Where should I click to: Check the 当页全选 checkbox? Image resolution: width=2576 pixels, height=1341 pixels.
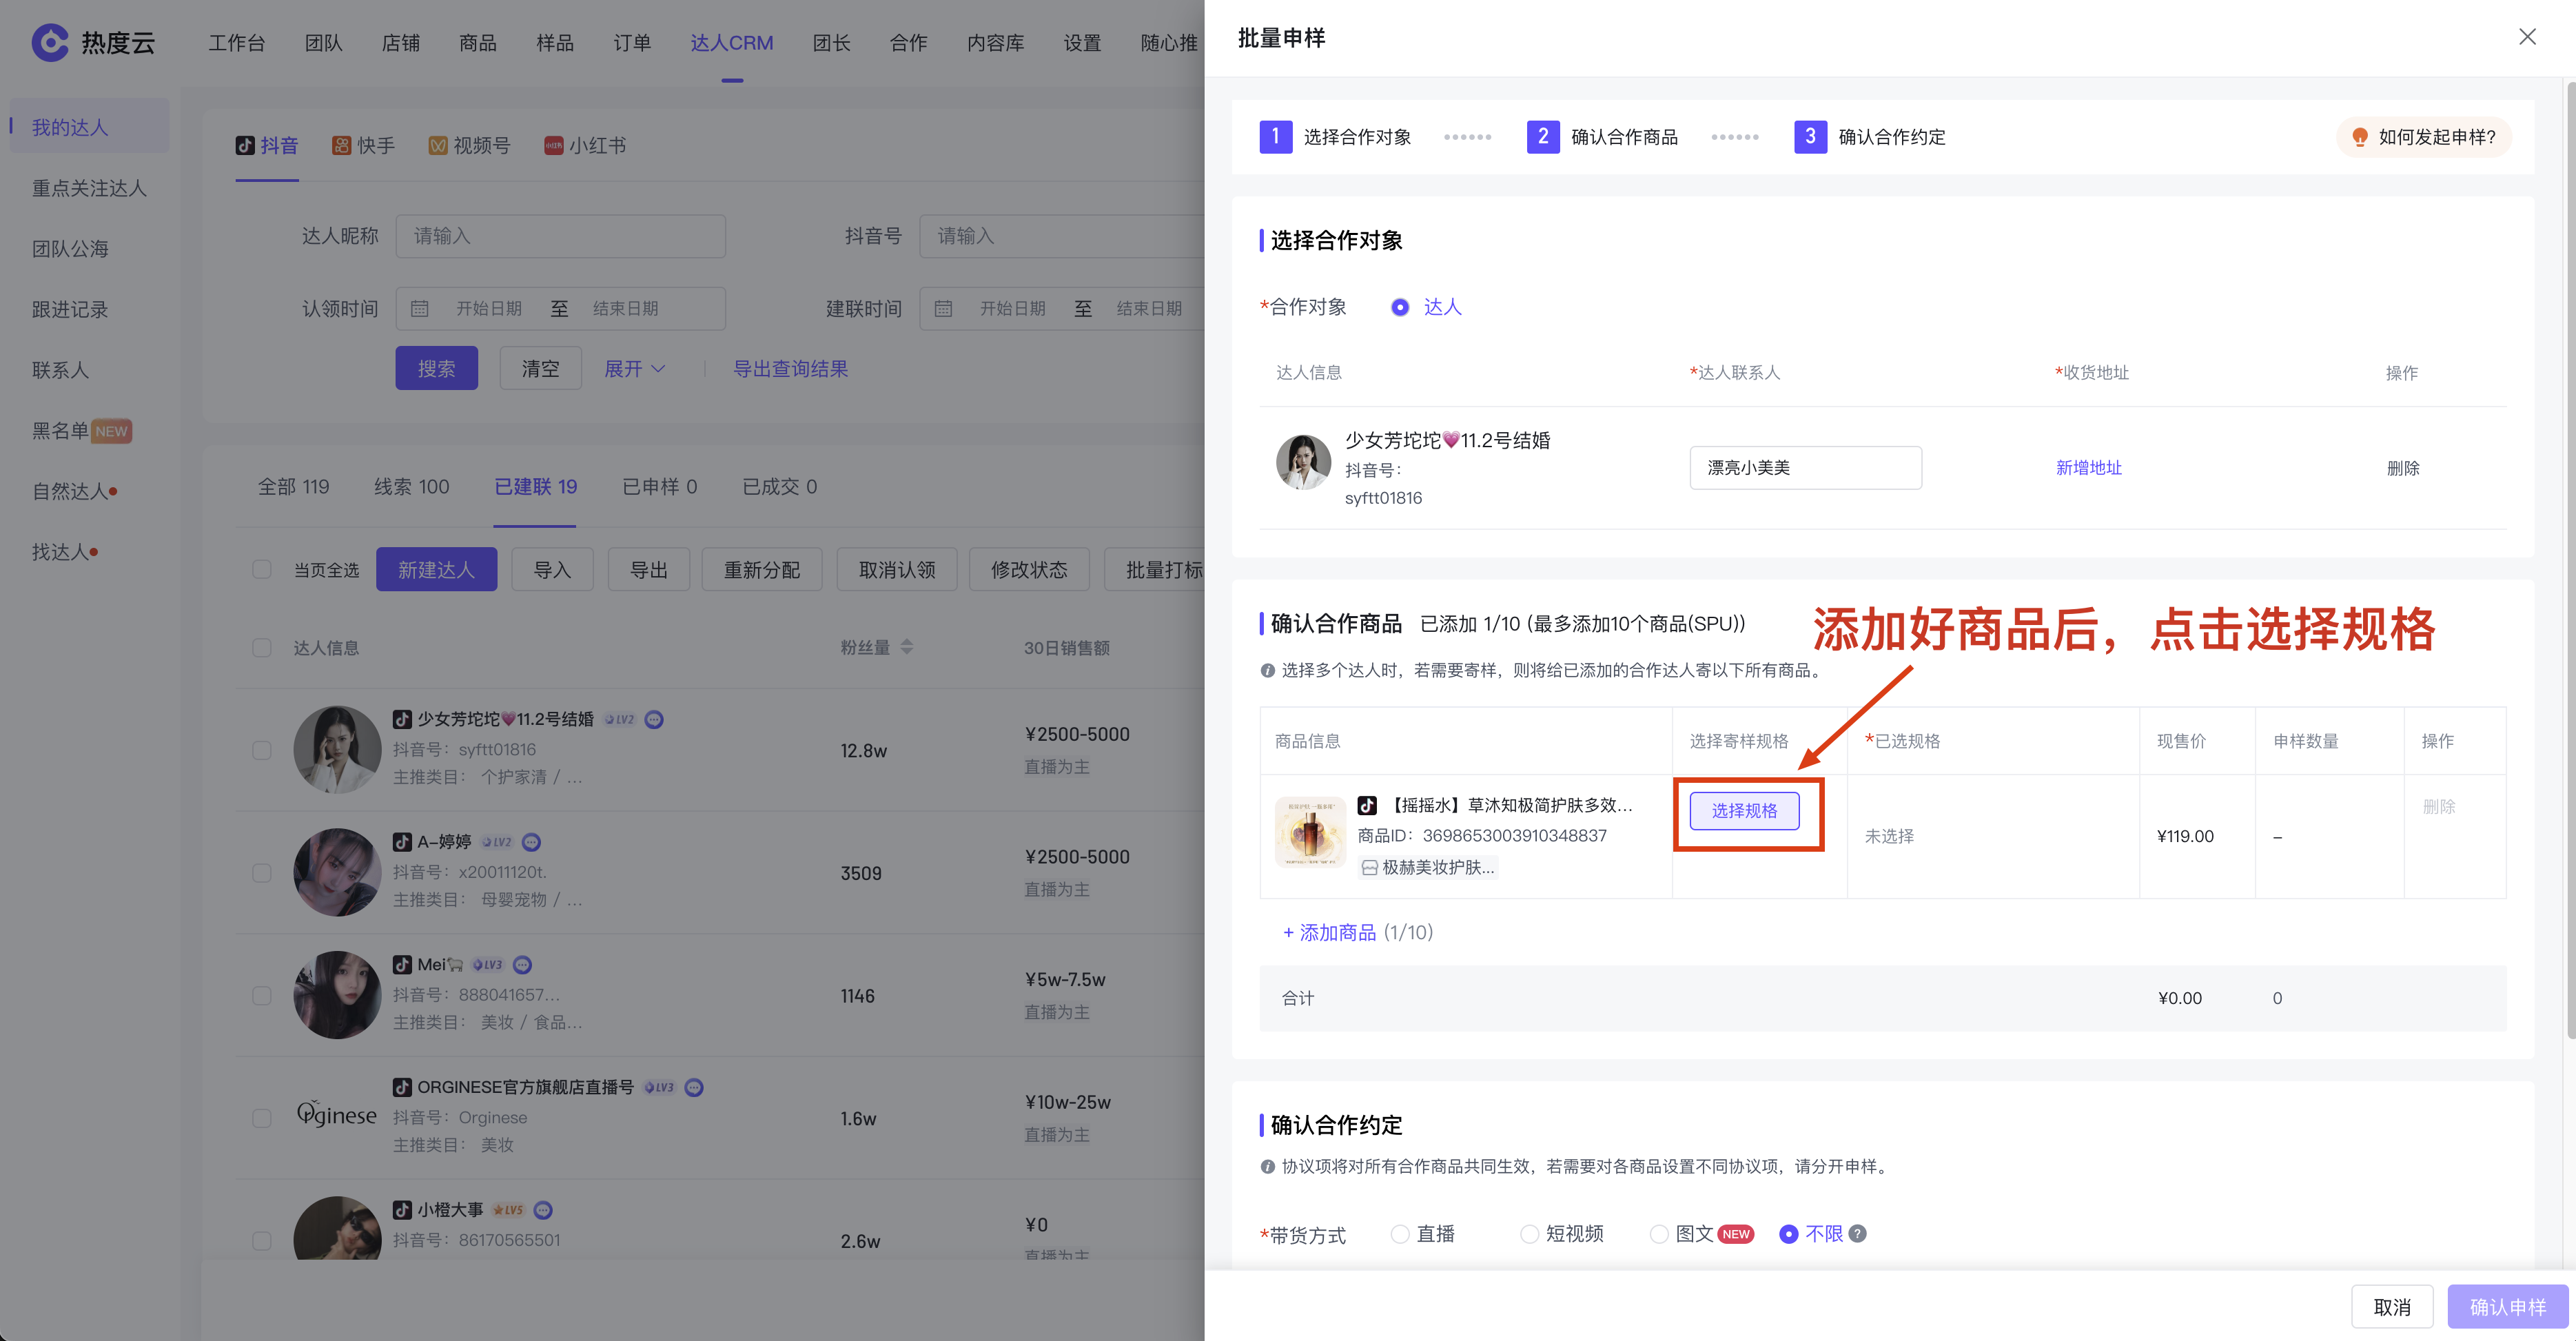(x=262, y=569)
